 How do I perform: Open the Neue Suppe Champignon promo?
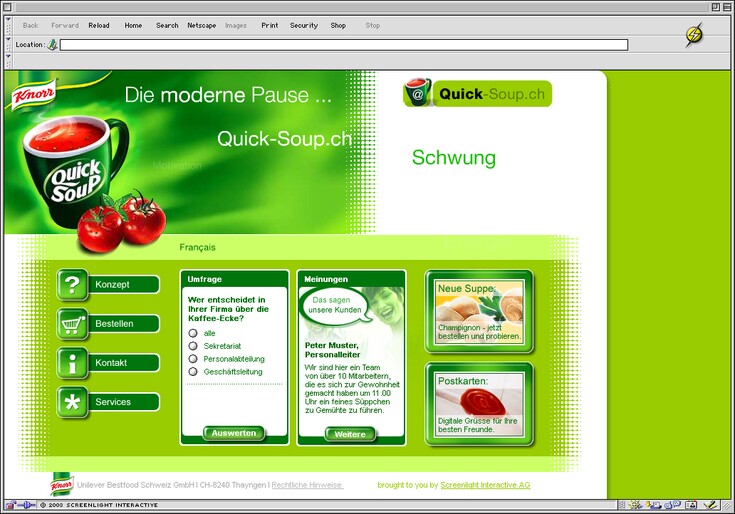coord(479,312)
